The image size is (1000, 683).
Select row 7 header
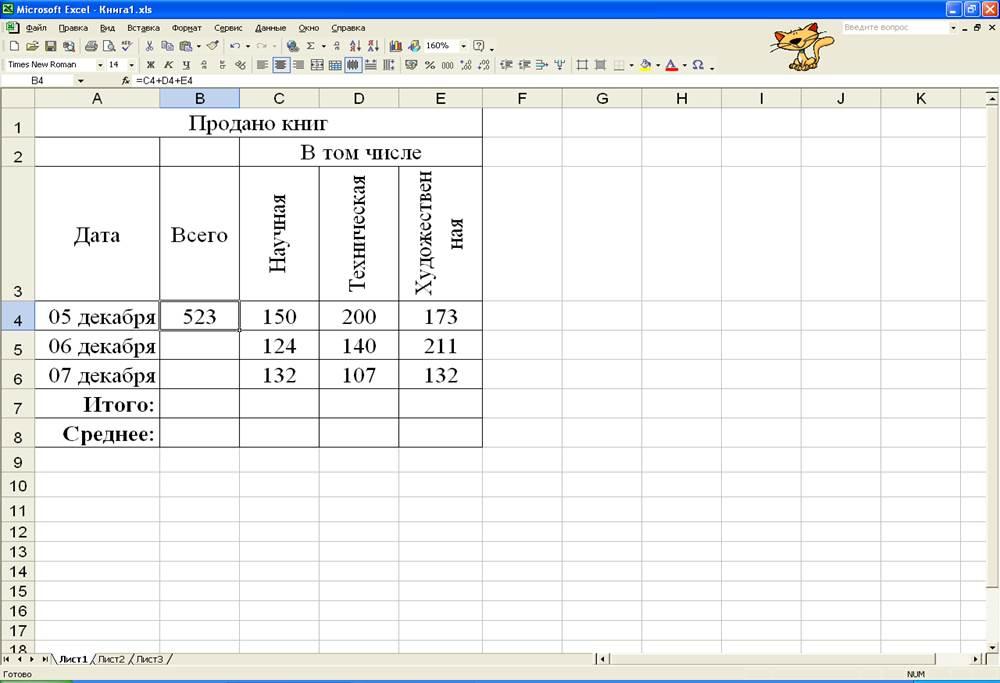17,405
